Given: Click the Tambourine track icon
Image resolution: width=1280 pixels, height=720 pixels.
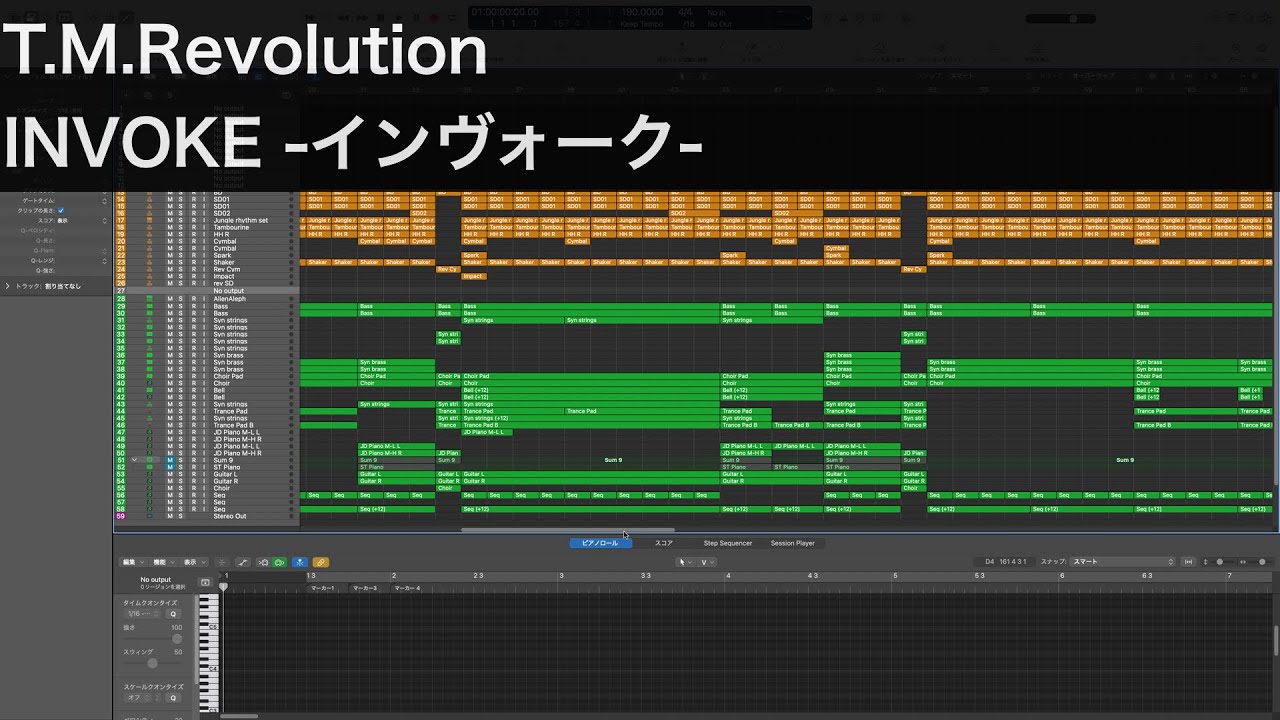Looking at the screenshot, I should tap(149, 227).
